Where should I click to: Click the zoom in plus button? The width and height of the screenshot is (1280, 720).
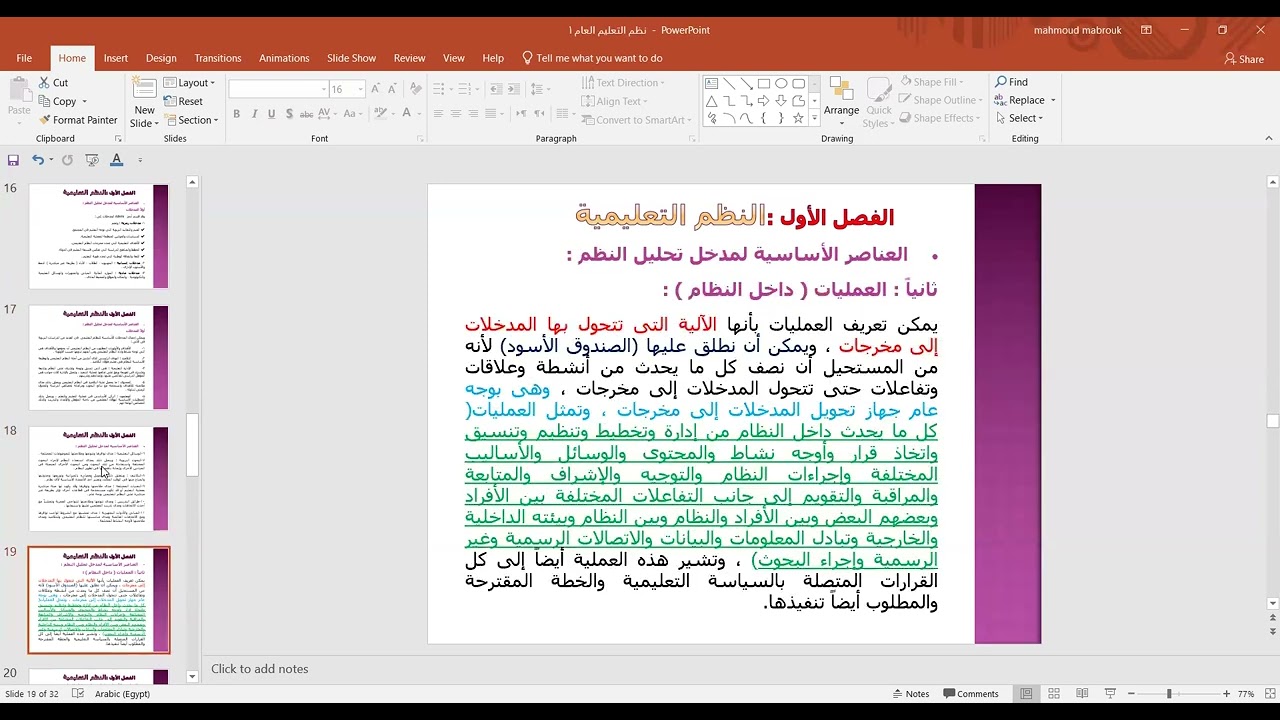pyautogui.click(x=1226, y=694)
